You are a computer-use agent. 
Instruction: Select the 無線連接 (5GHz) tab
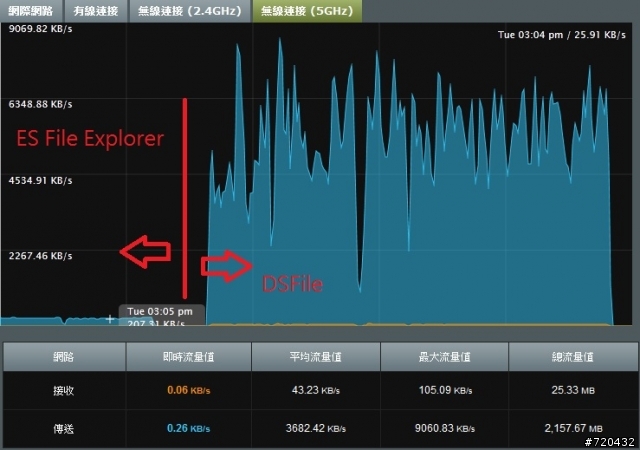coord(307,11)
